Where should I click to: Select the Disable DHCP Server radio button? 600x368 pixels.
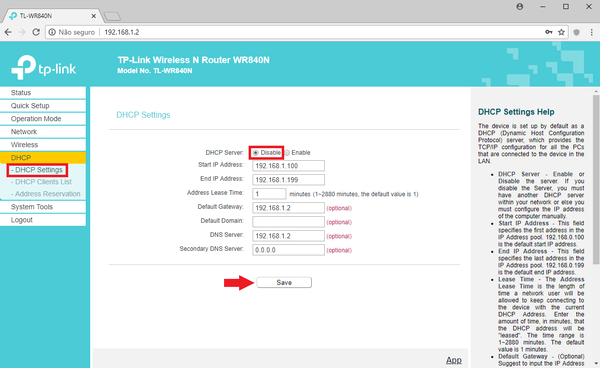pos(256,153)
